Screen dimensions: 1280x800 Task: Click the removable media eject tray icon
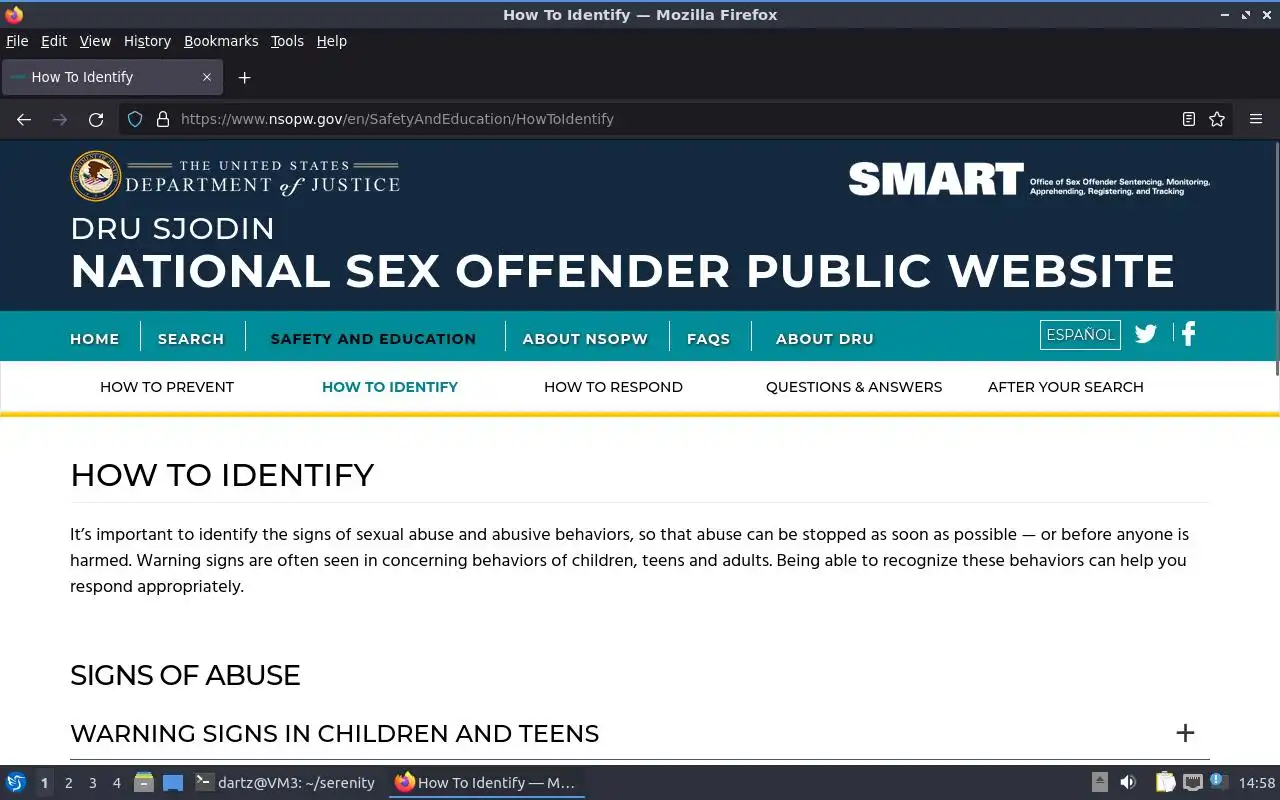(x=1099, y=783)
